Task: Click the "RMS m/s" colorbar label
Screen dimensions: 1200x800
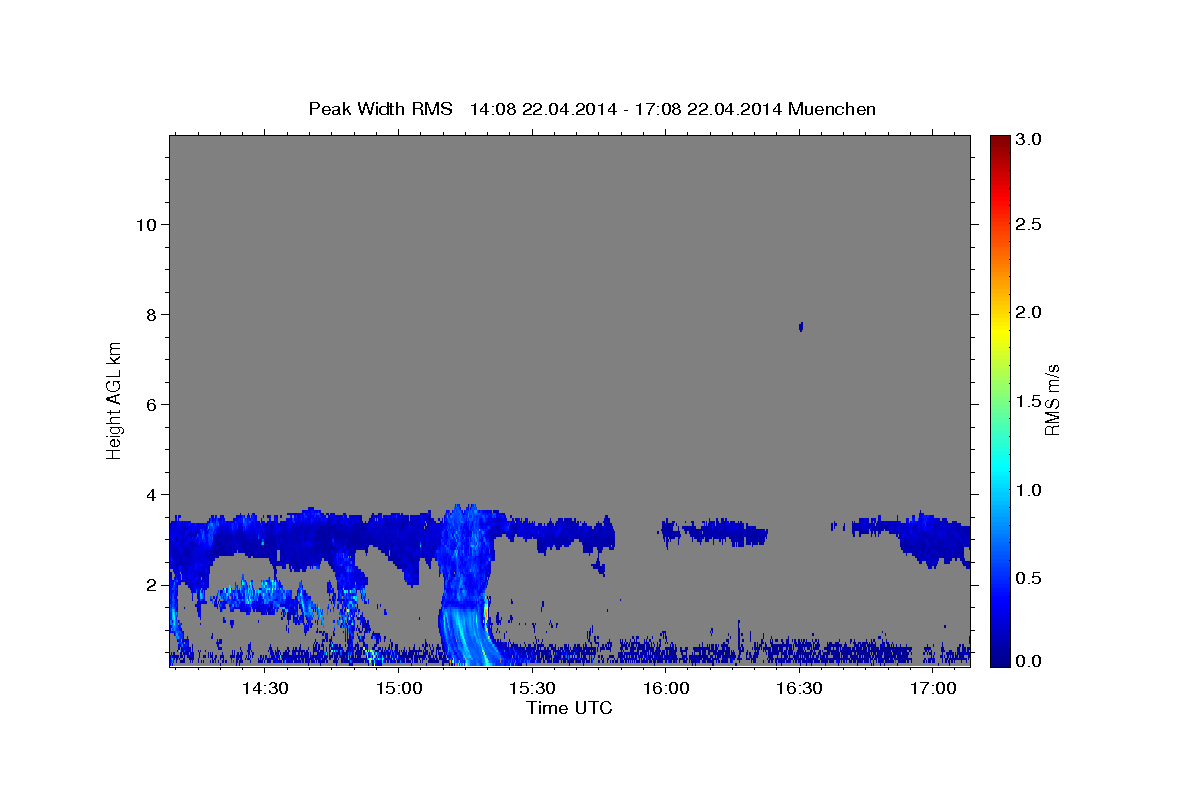Action: click(x=1051, y=402)
